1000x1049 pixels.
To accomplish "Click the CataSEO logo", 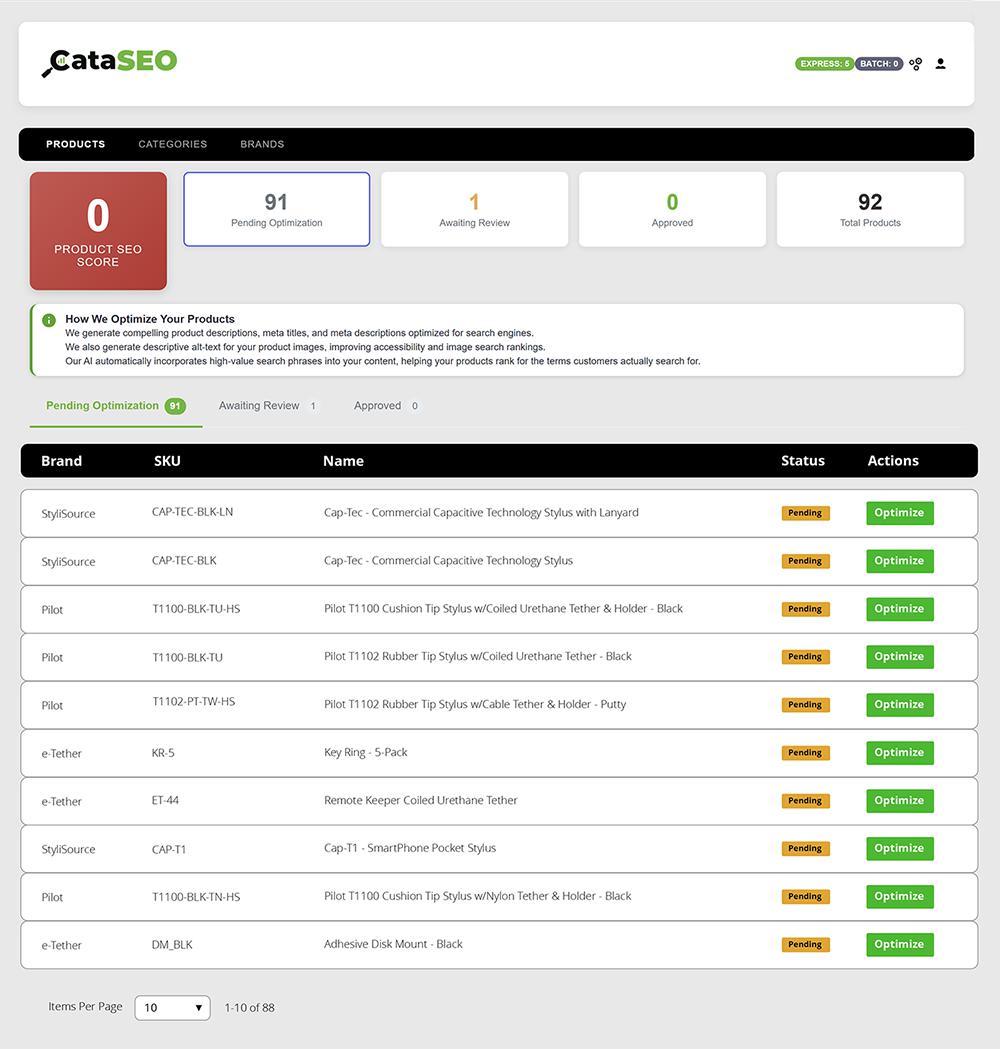I will [109, 62].
